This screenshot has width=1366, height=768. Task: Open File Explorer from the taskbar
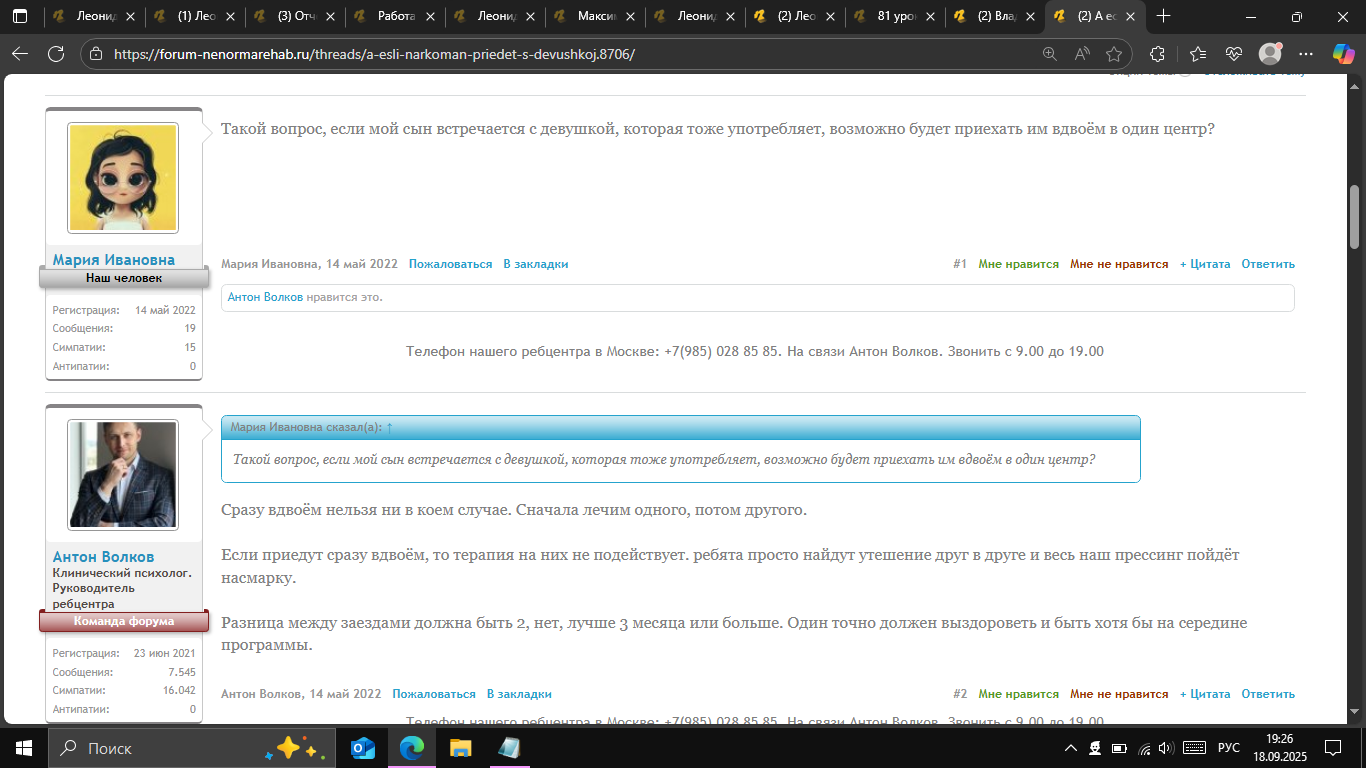[460, 748]
